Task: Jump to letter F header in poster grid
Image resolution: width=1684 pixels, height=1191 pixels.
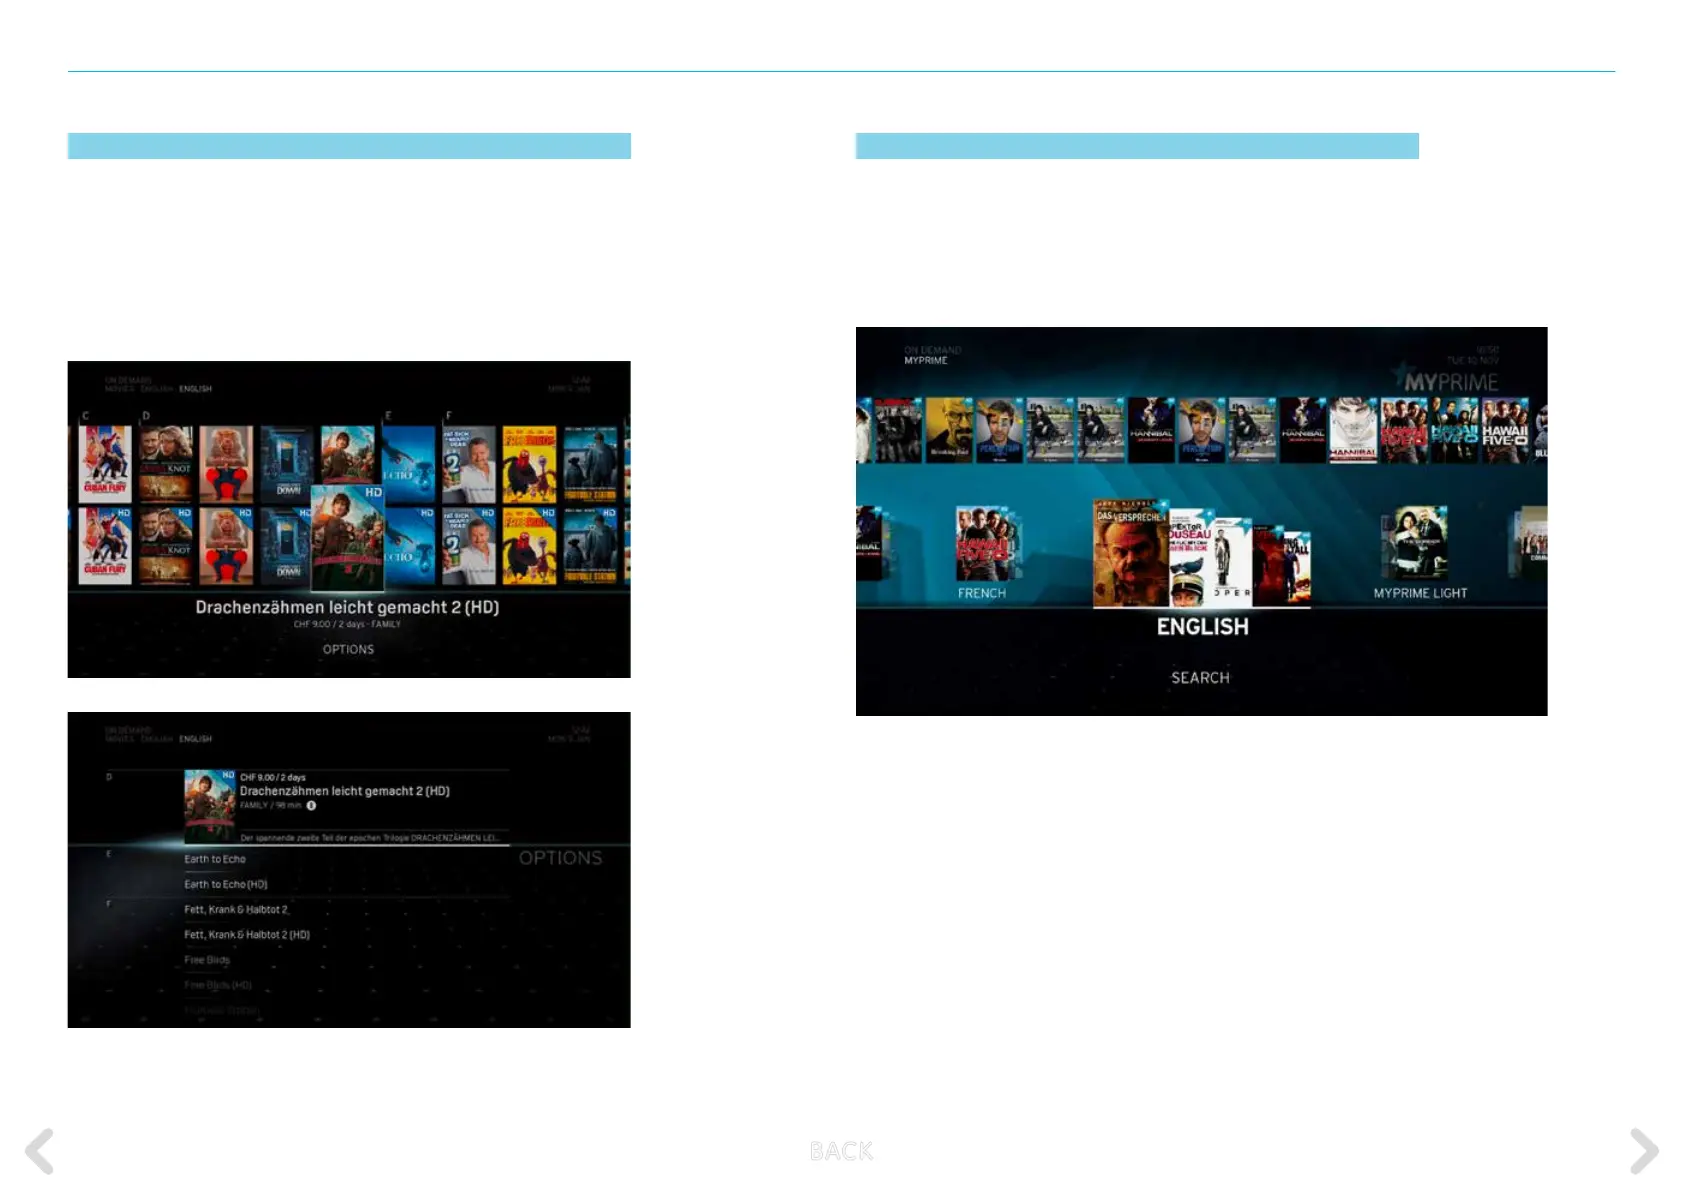Action: pos(449,416)
